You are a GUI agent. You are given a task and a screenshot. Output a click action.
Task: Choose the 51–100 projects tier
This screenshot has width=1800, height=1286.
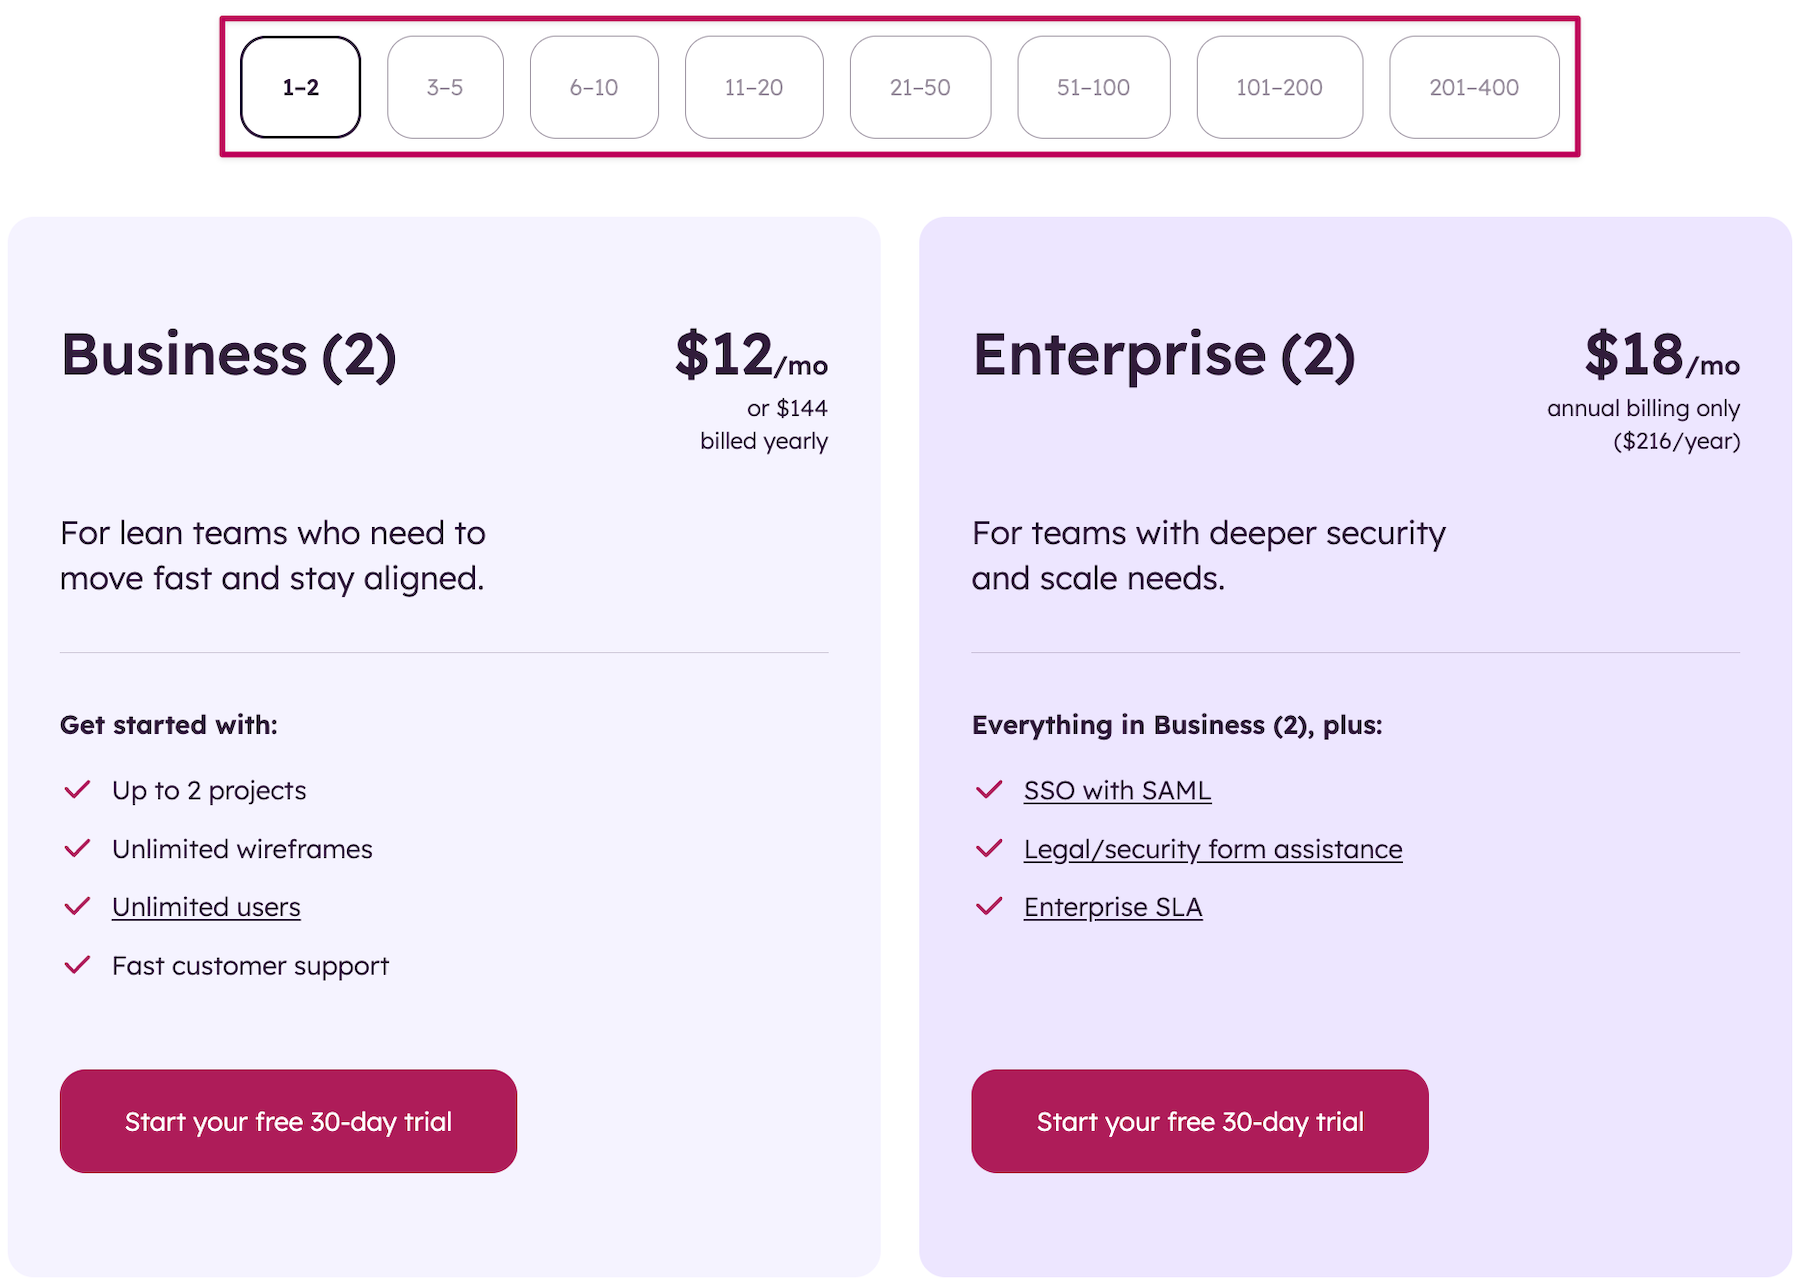click(x=1093, y=87)
